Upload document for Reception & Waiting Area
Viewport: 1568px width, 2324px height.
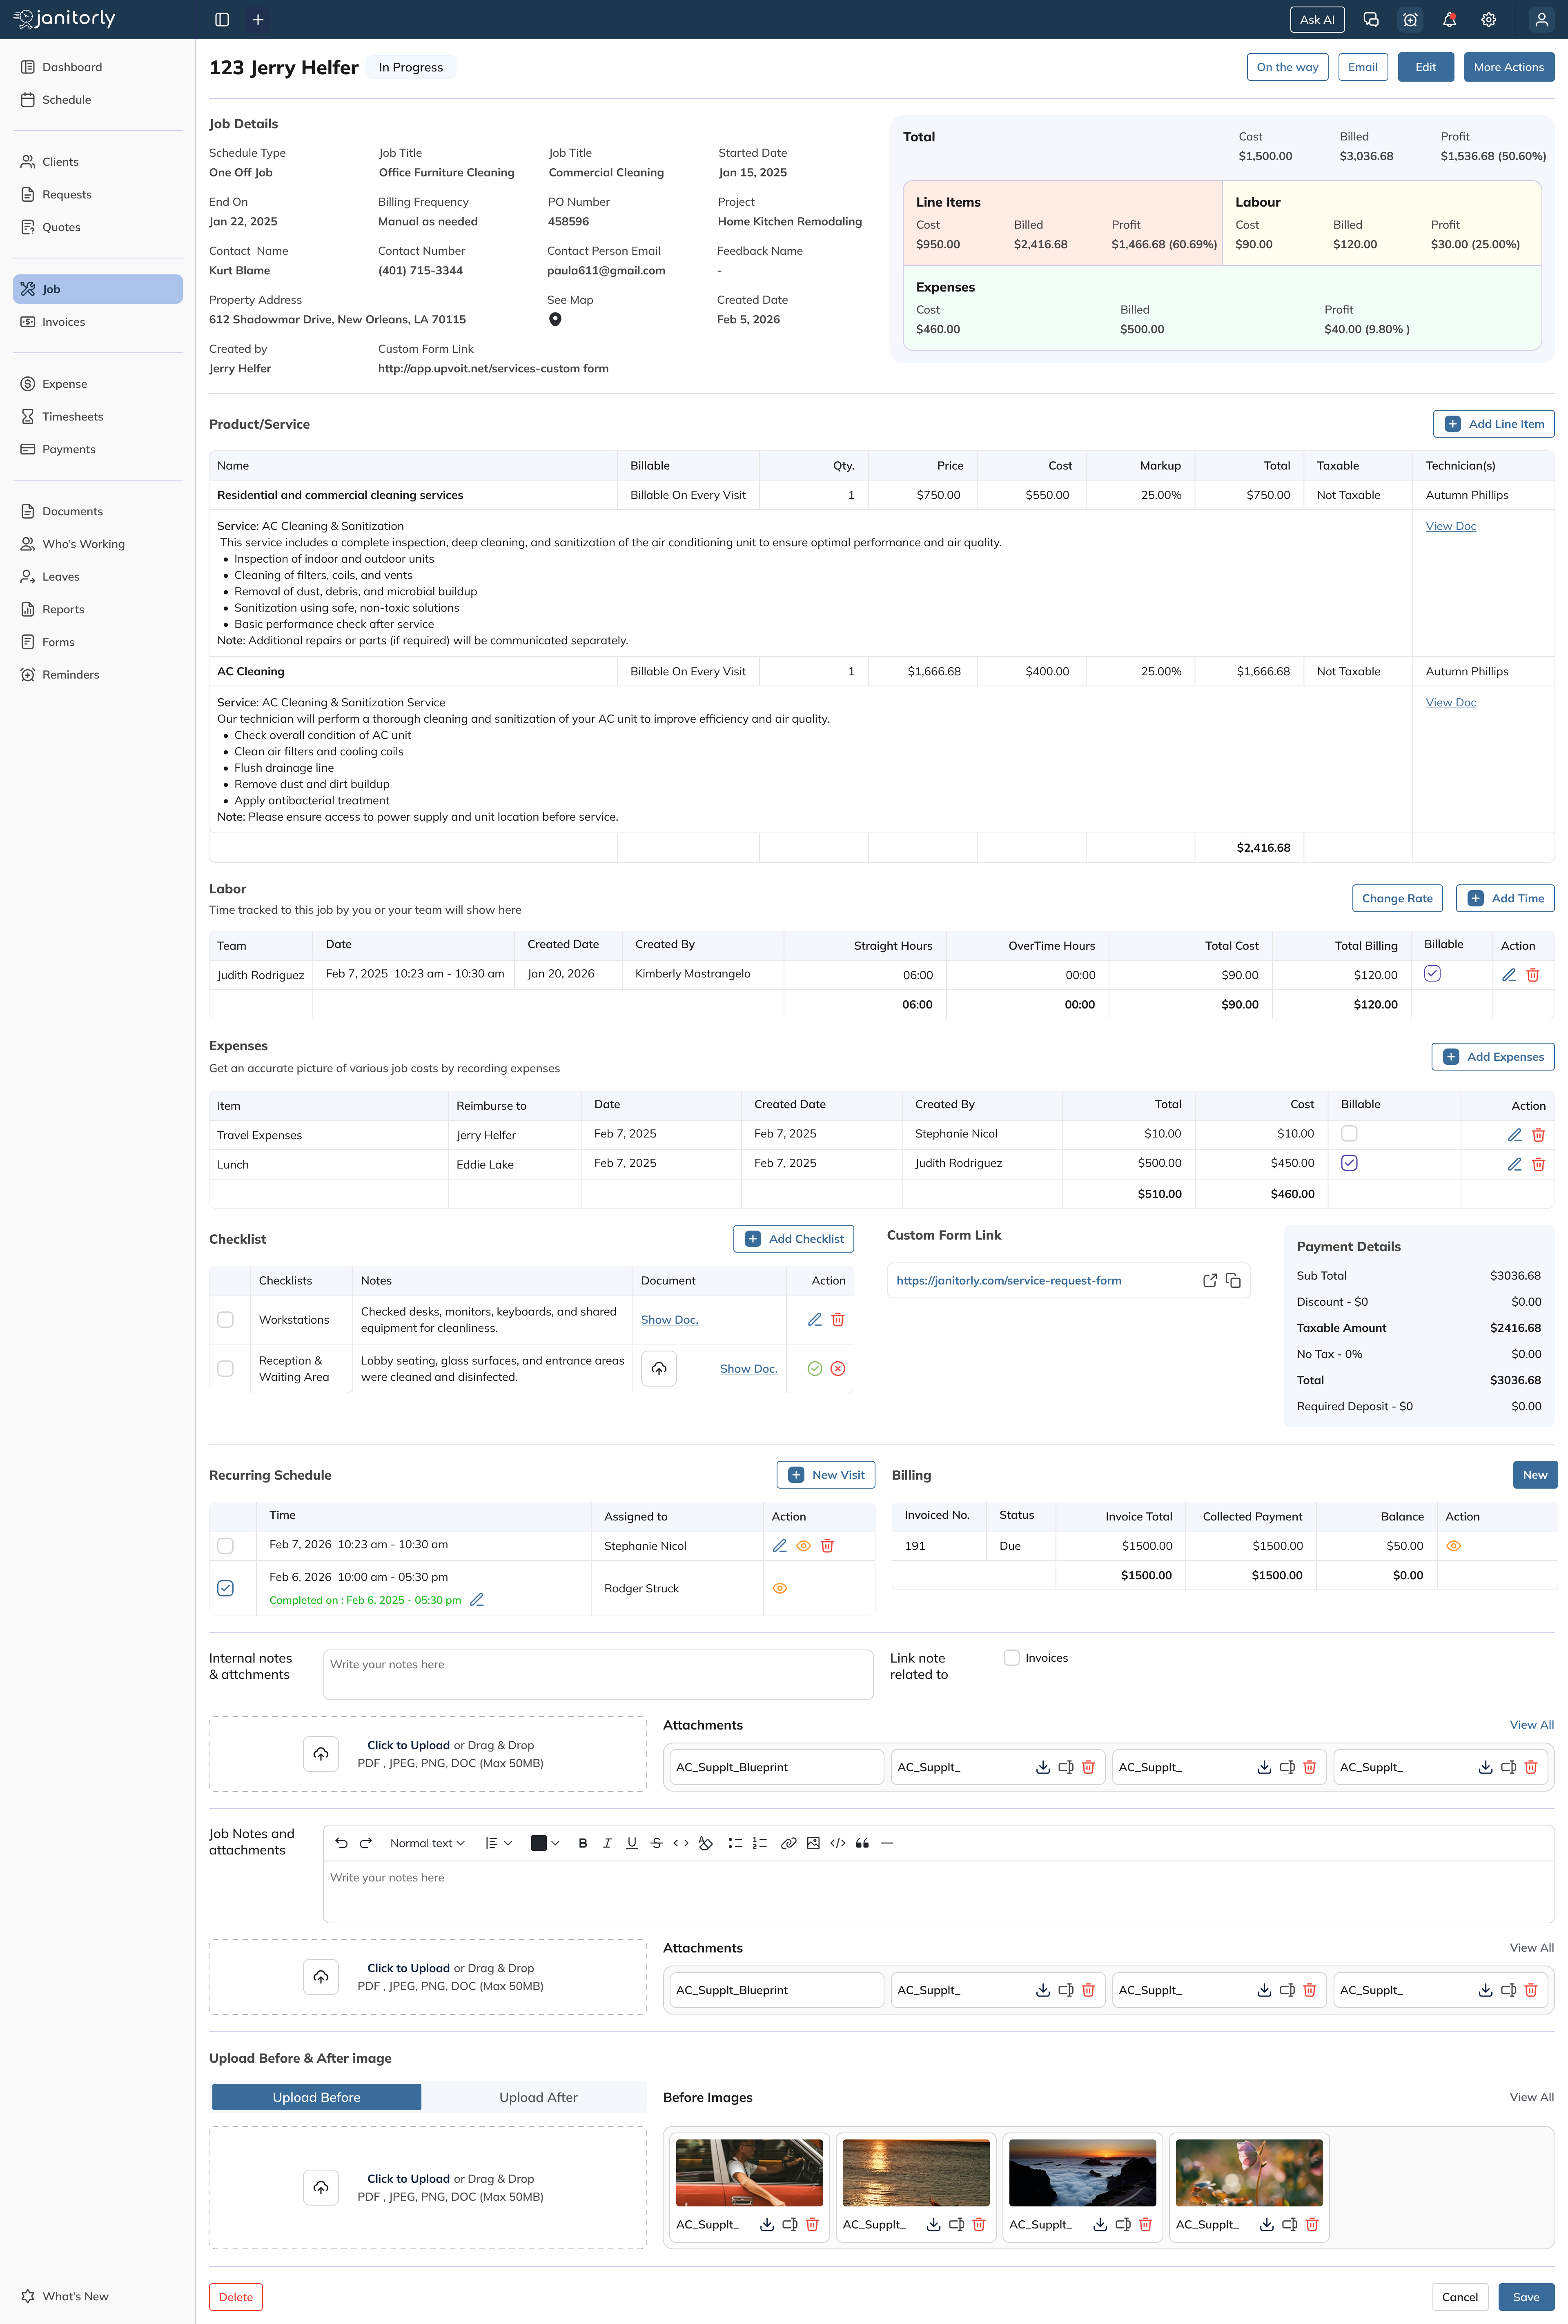[659, 1369]
